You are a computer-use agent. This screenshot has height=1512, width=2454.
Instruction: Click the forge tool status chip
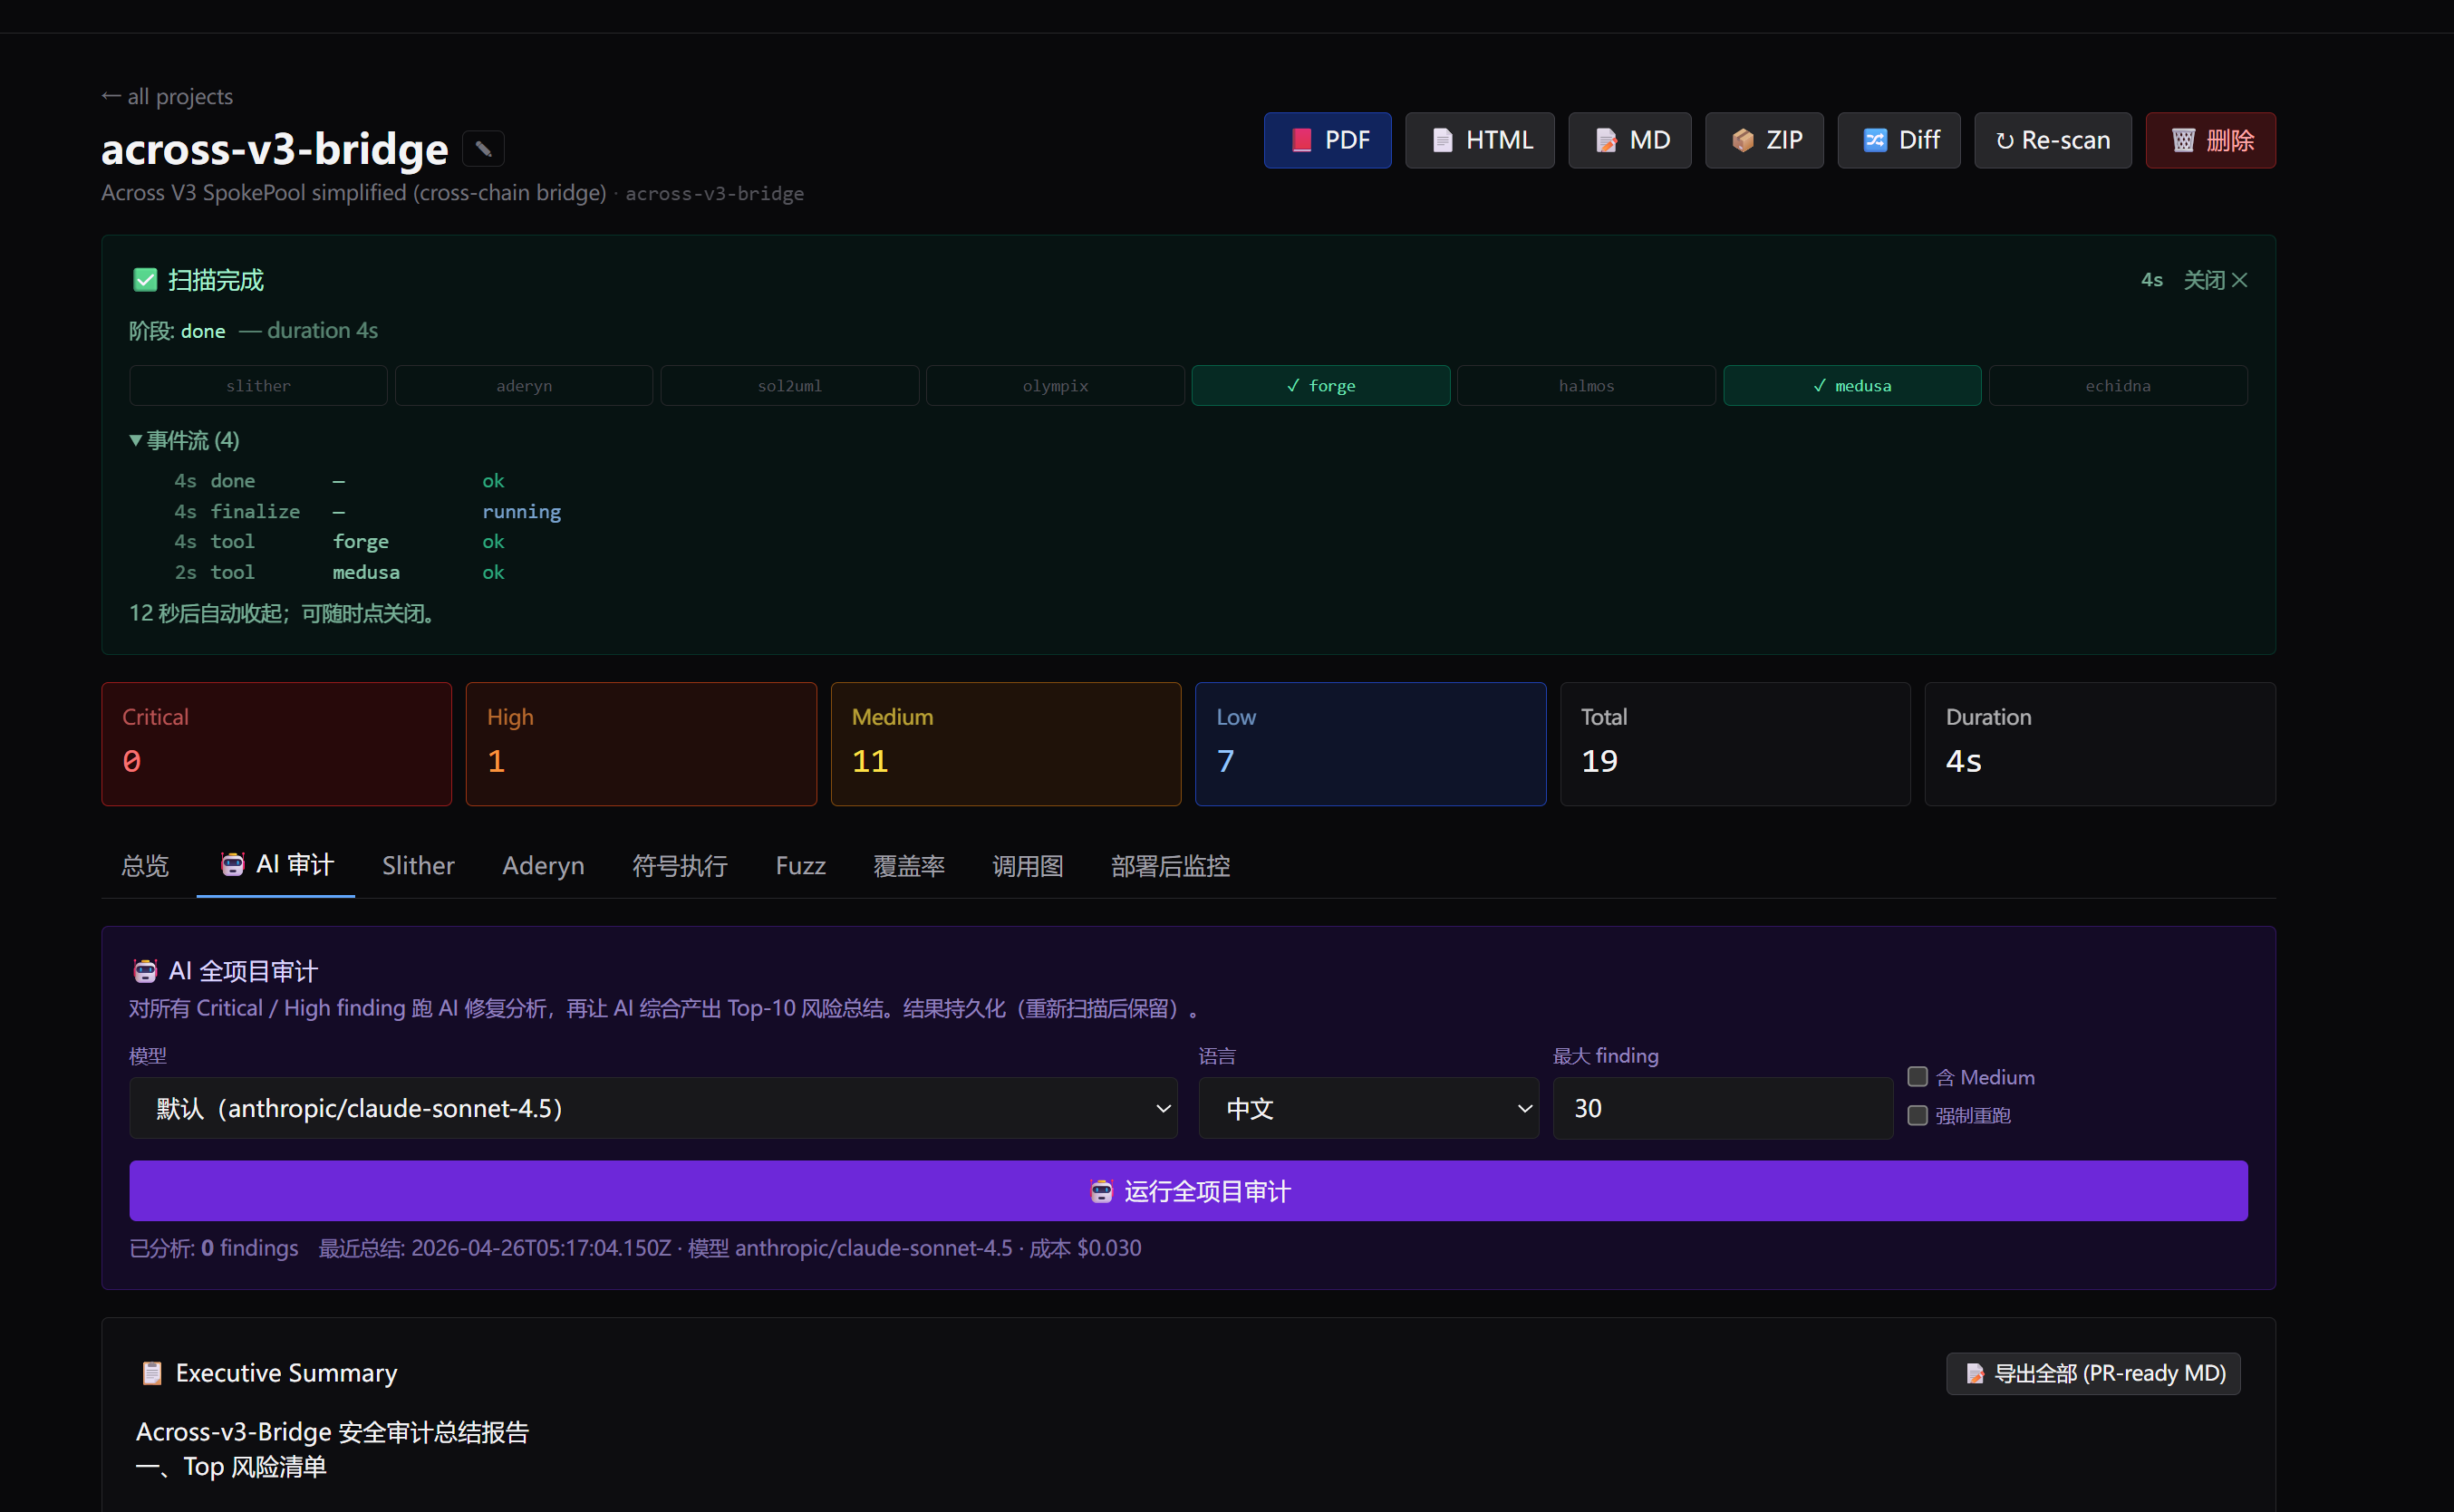(1320, 386)
